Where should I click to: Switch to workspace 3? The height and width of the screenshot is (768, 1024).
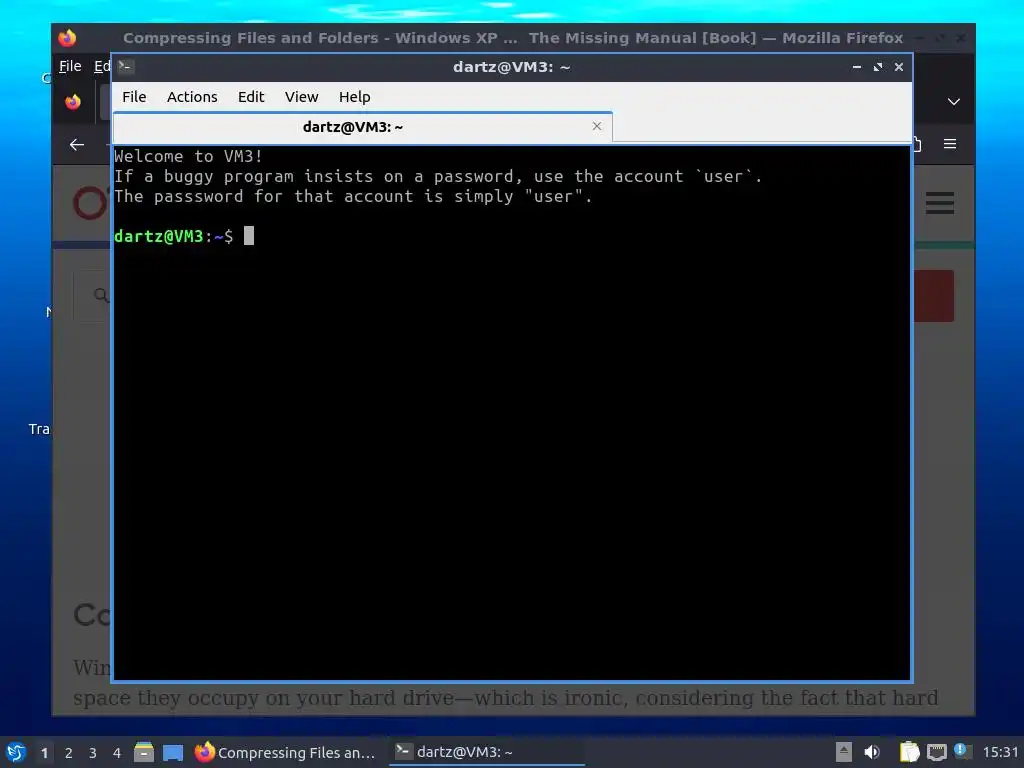93,753
